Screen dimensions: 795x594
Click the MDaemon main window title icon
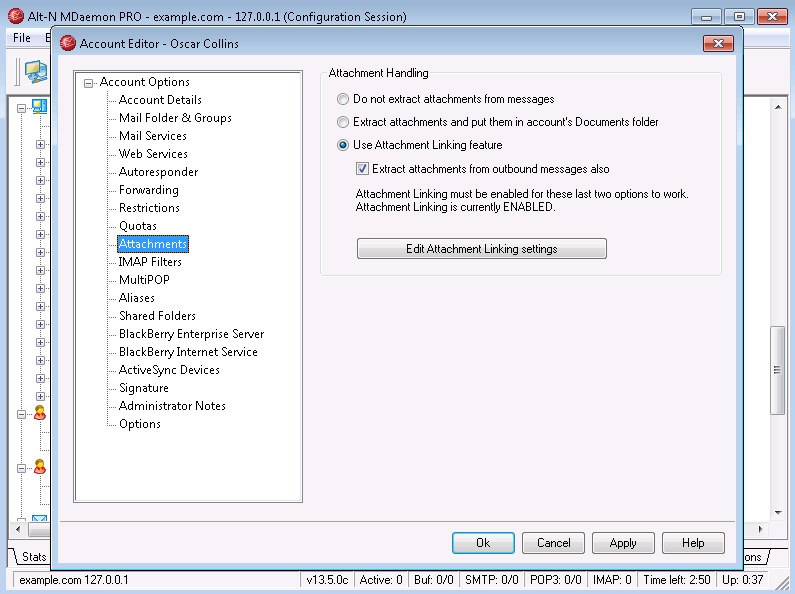click(16, 16)
